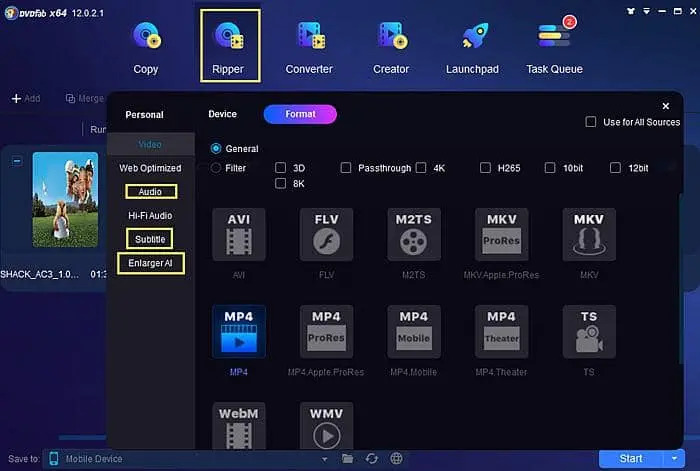Switch to the Personal tab
This screenshot has height=471, width=700.
point(144,115)
